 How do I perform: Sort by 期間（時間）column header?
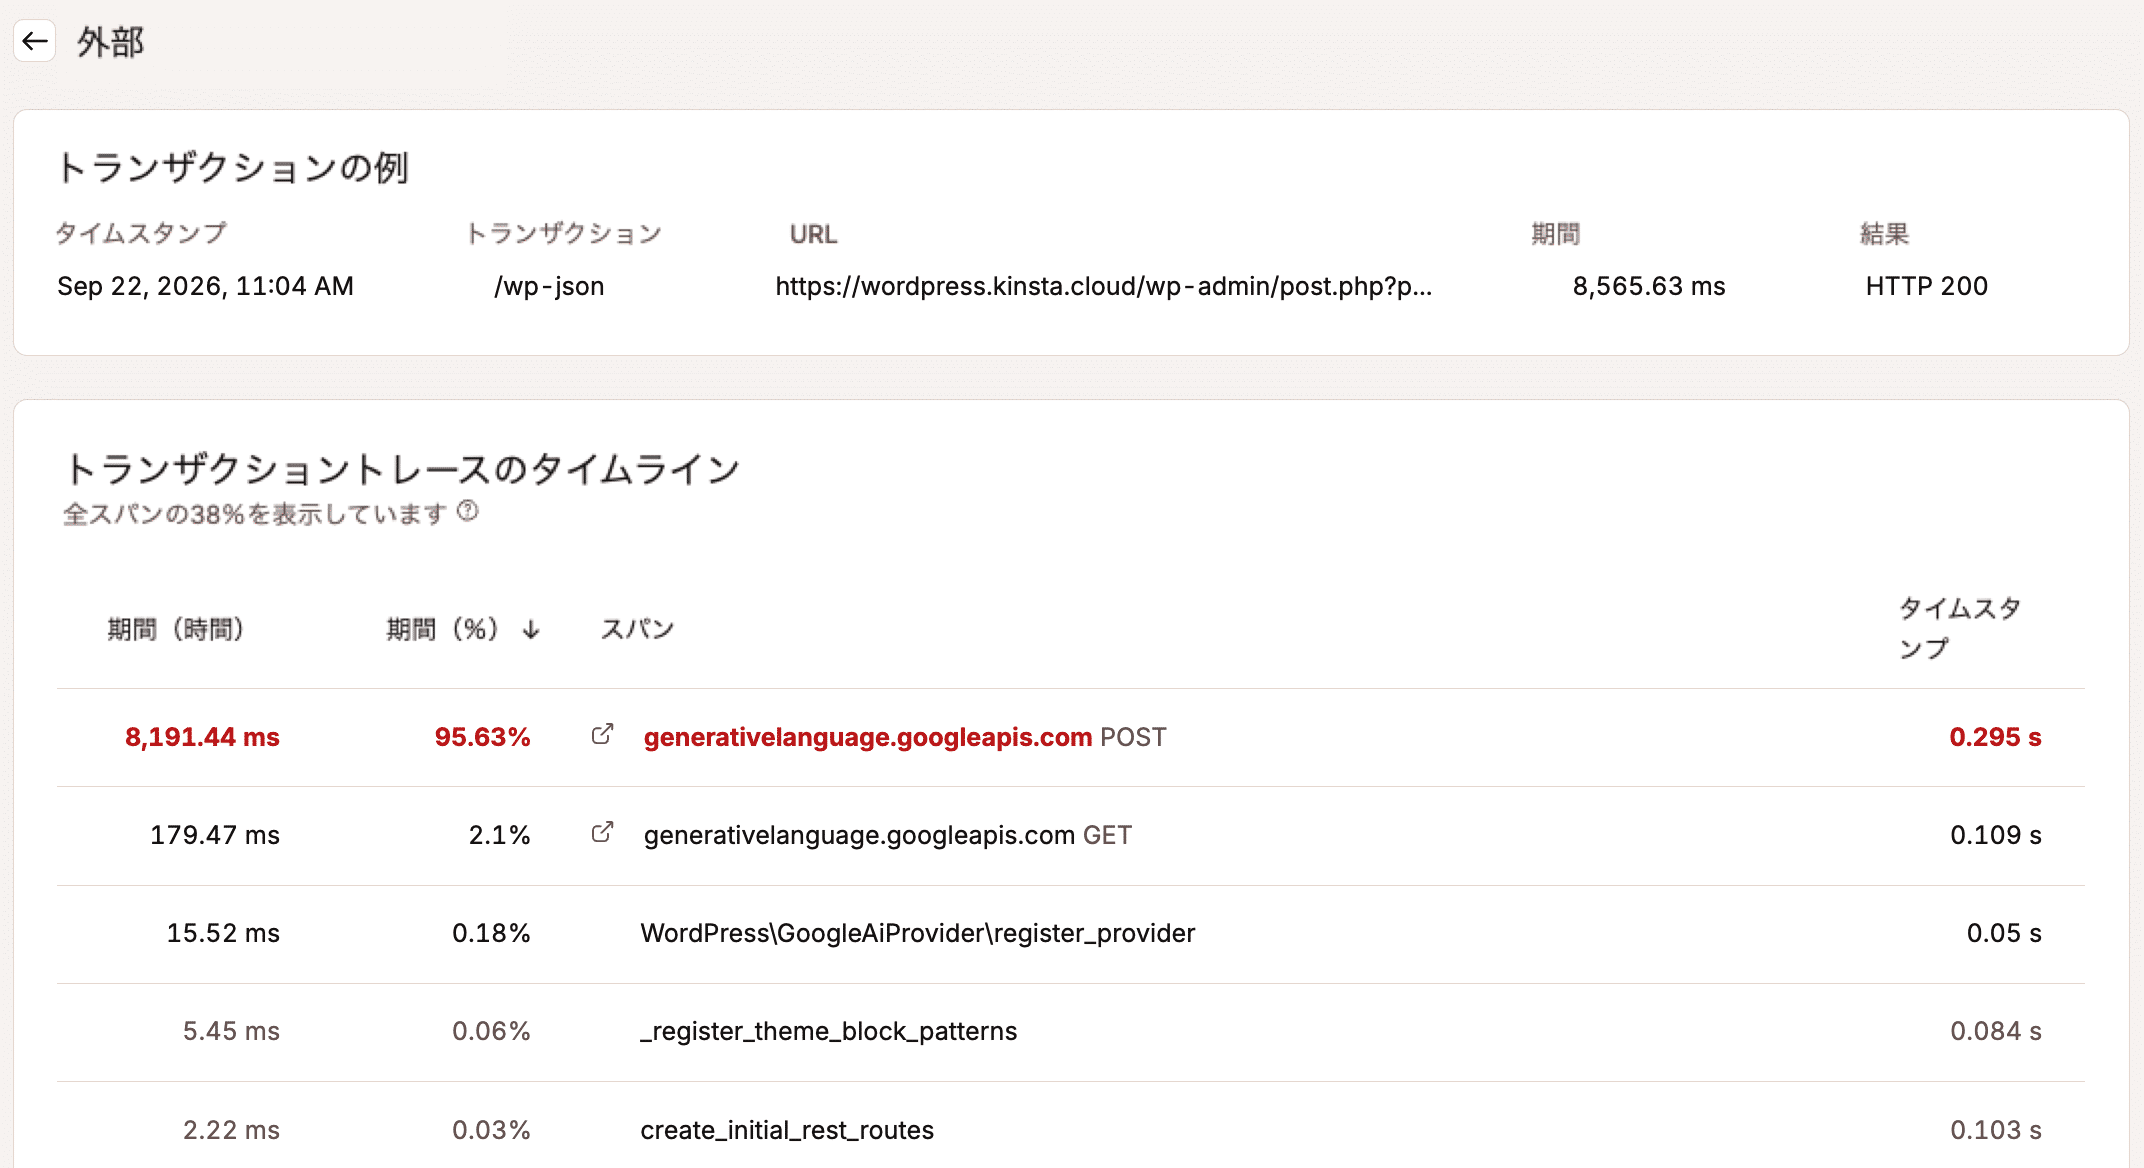(176, 629)
